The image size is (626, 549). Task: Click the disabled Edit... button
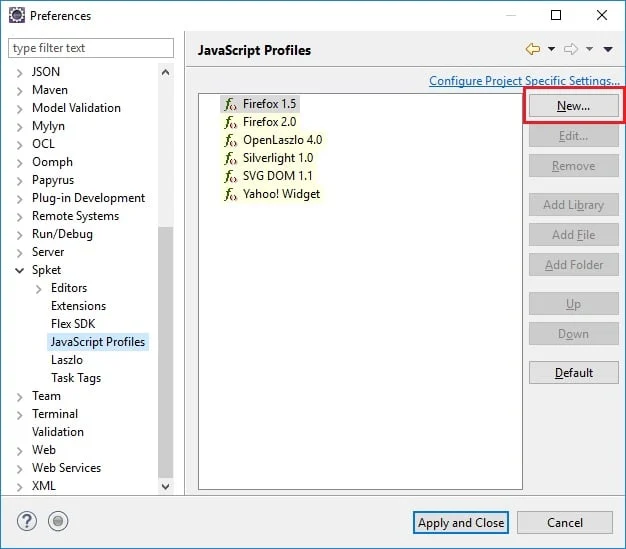574,136
